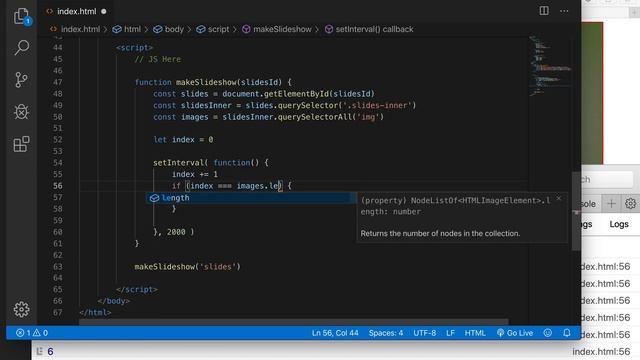Open devtools settings gear icon
The image size is (640, 360).
tap(630, 203)
